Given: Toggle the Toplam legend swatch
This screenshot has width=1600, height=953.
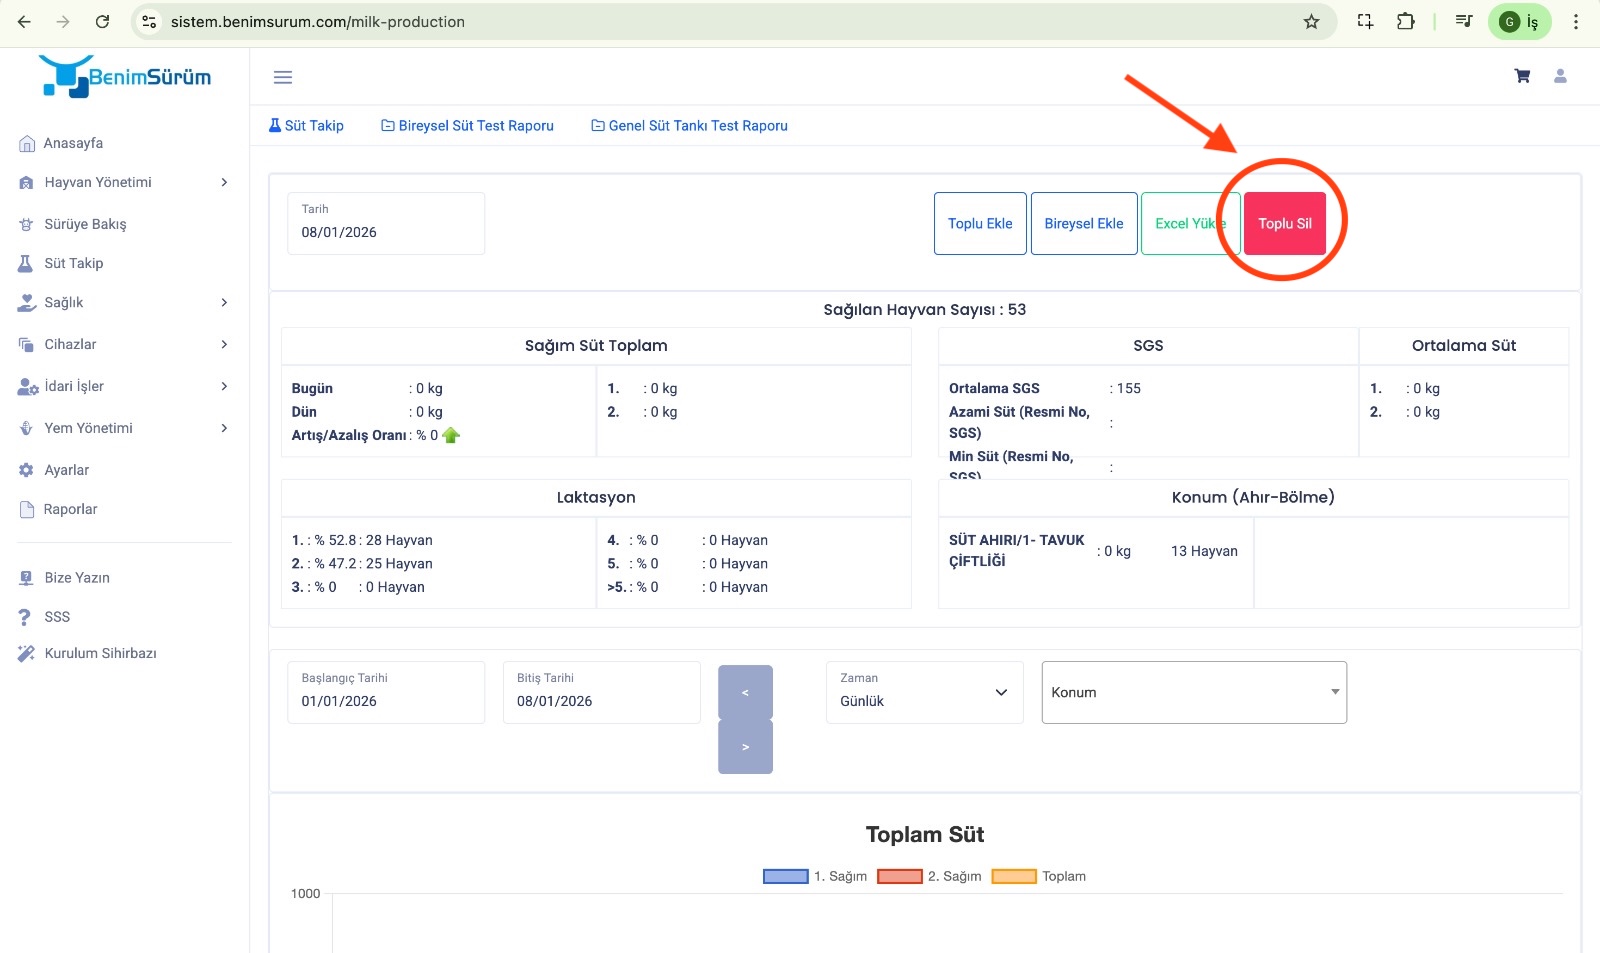Looking at the screenshot, I should (1014, 876).
